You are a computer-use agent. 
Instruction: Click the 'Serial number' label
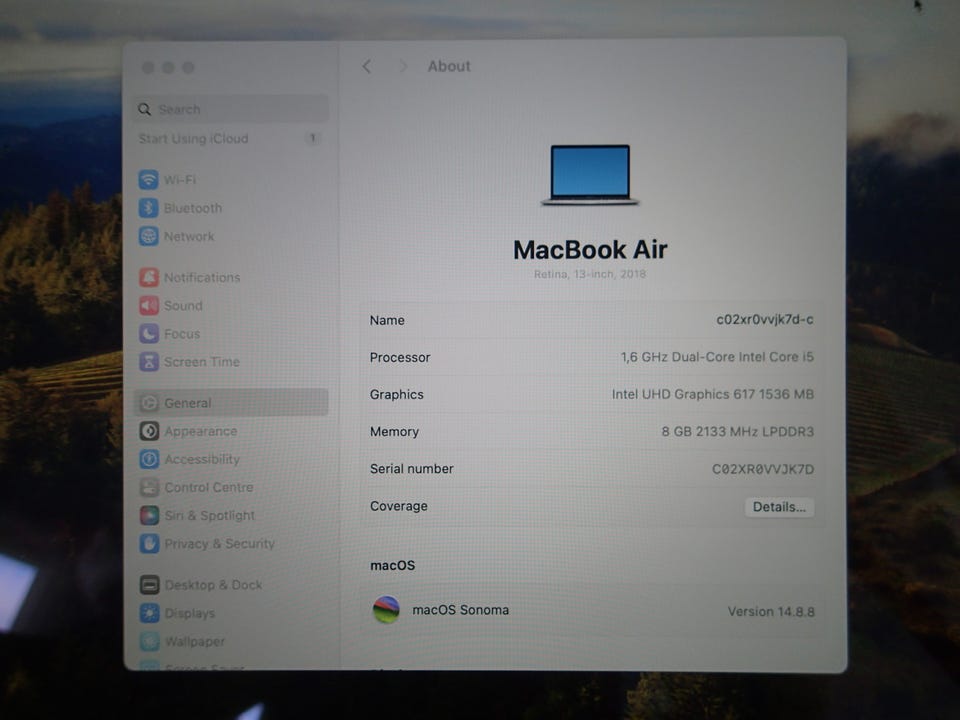coord(411,468)
